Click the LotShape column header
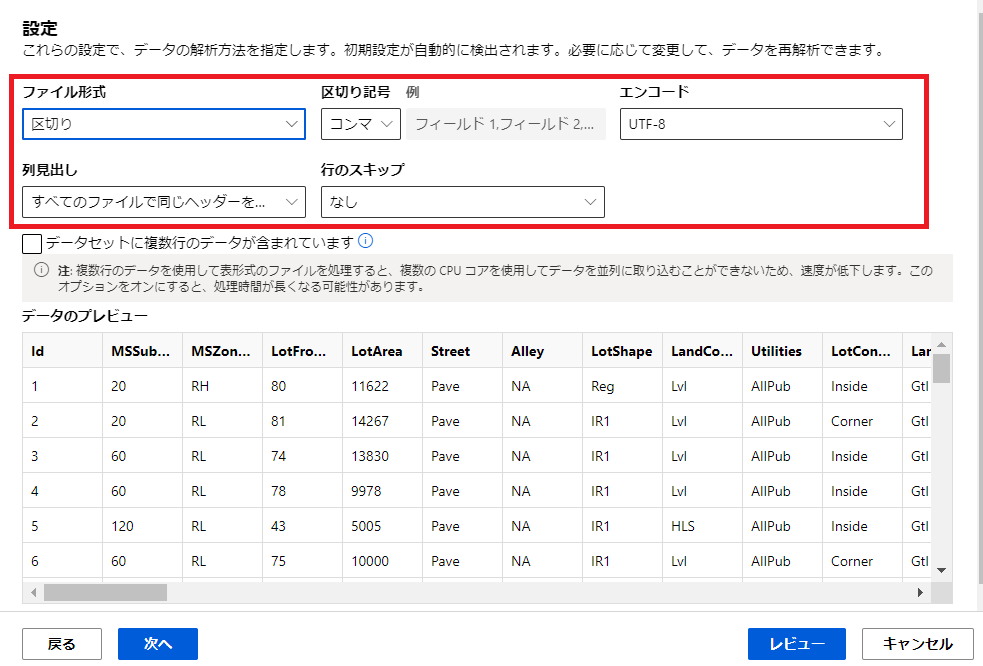Viewport: 983px width, 666px height. pyautogui.click(x=623, y=351)
